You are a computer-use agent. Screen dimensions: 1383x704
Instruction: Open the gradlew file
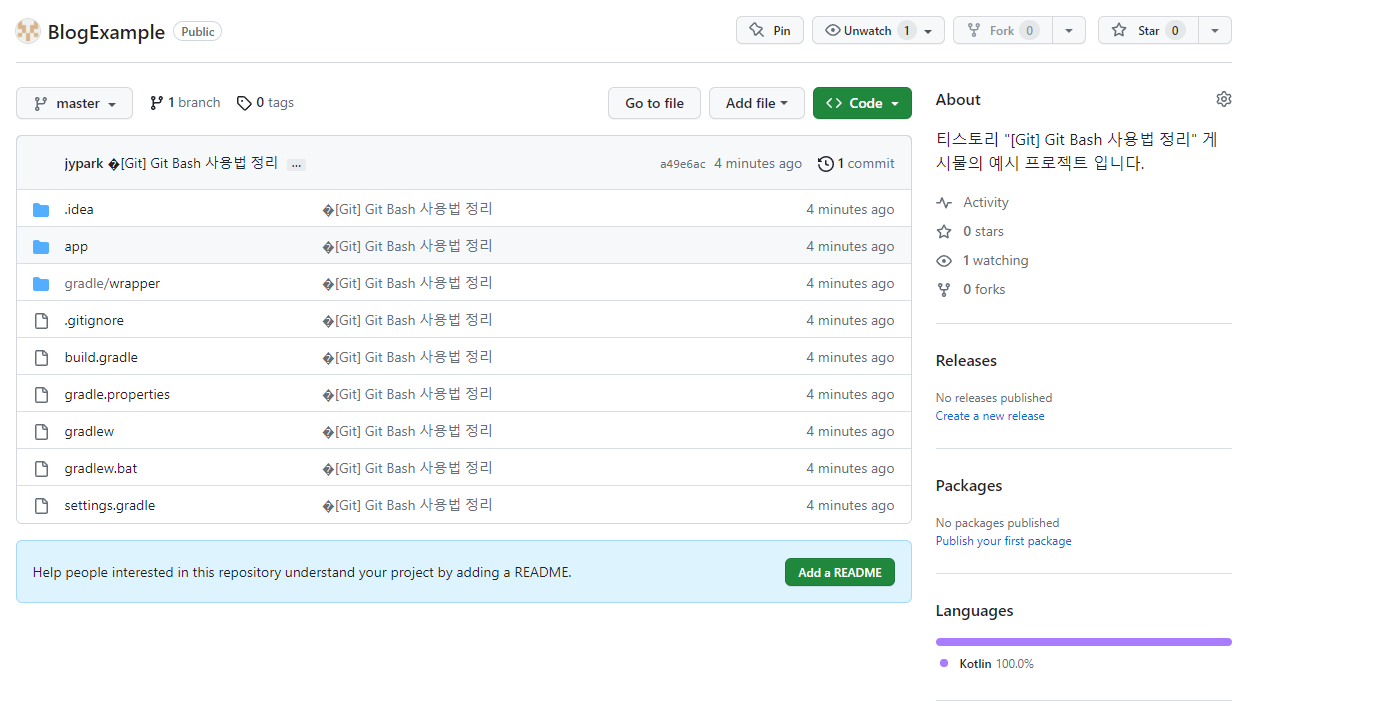(x=89, y=432)
